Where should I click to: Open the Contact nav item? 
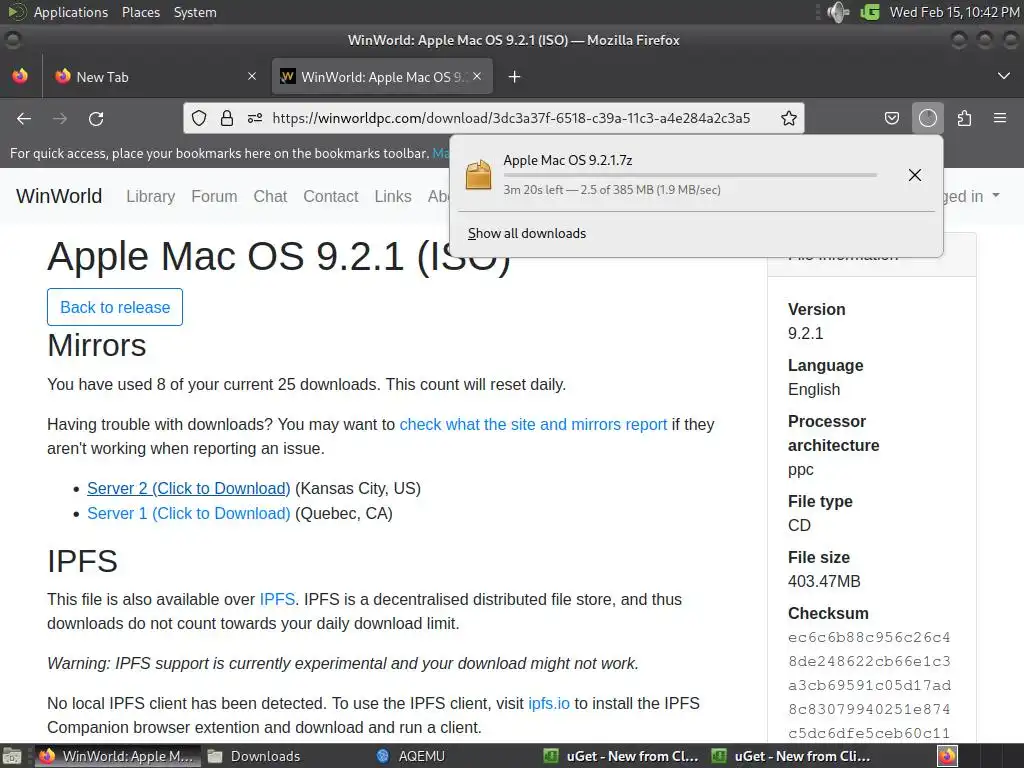[330, 197]
